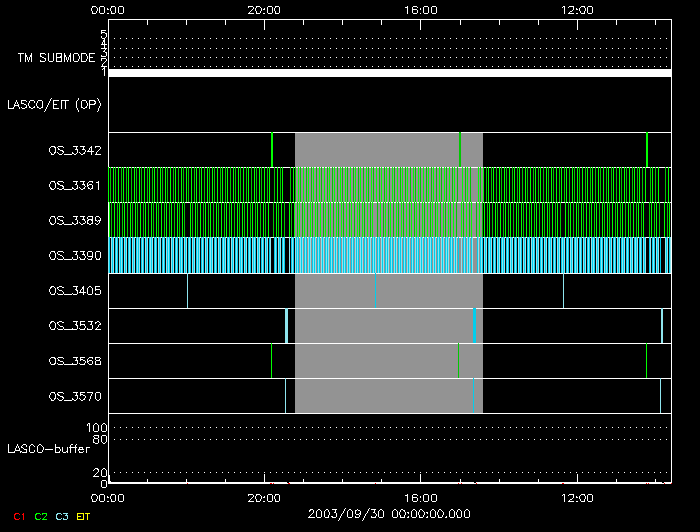
Task: Click the leftmost white marker in OS_3405 row
Action: [187, 291]
